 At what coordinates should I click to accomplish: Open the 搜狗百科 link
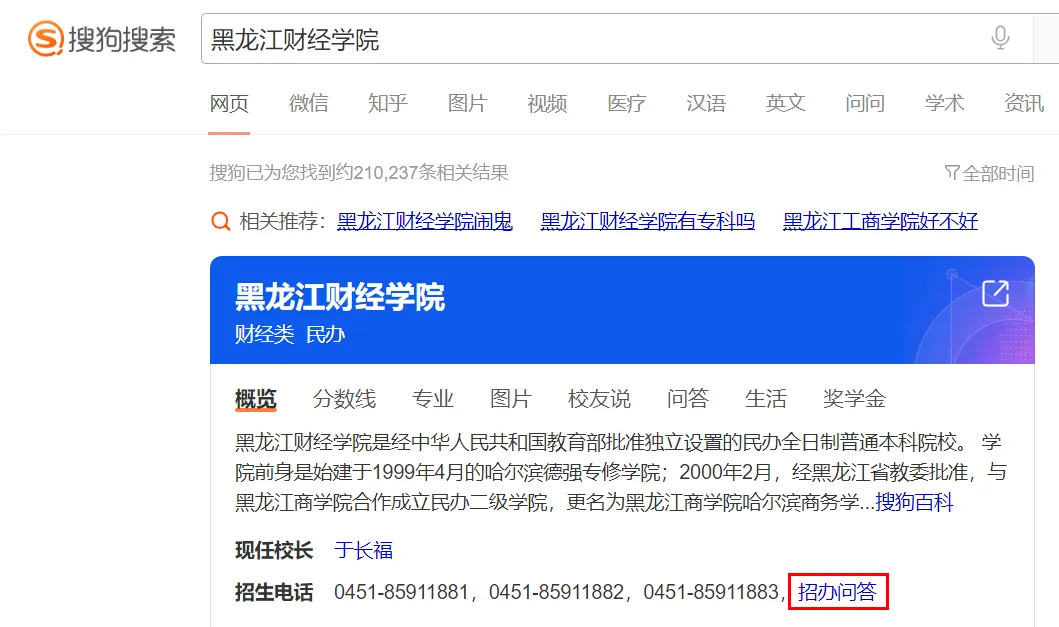915,502
